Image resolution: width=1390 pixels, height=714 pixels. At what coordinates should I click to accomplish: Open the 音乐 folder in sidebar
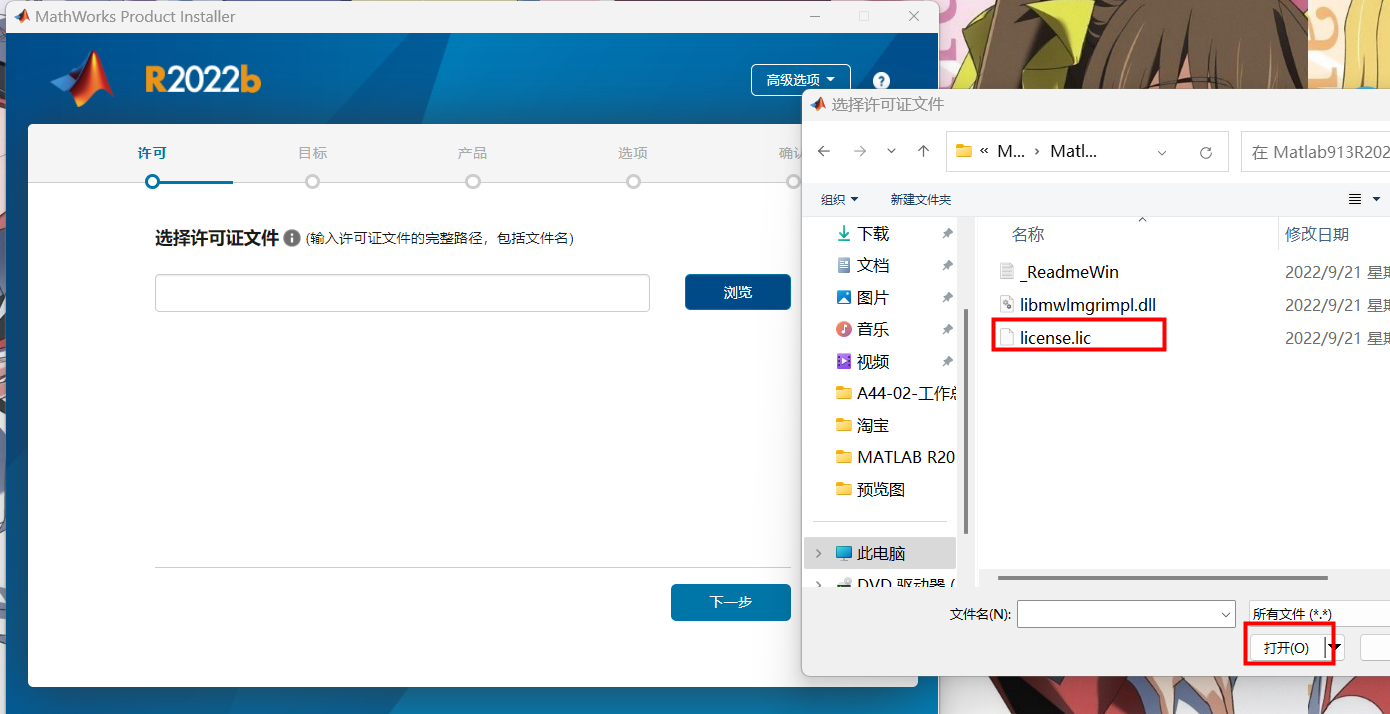(x=872, y=329)
